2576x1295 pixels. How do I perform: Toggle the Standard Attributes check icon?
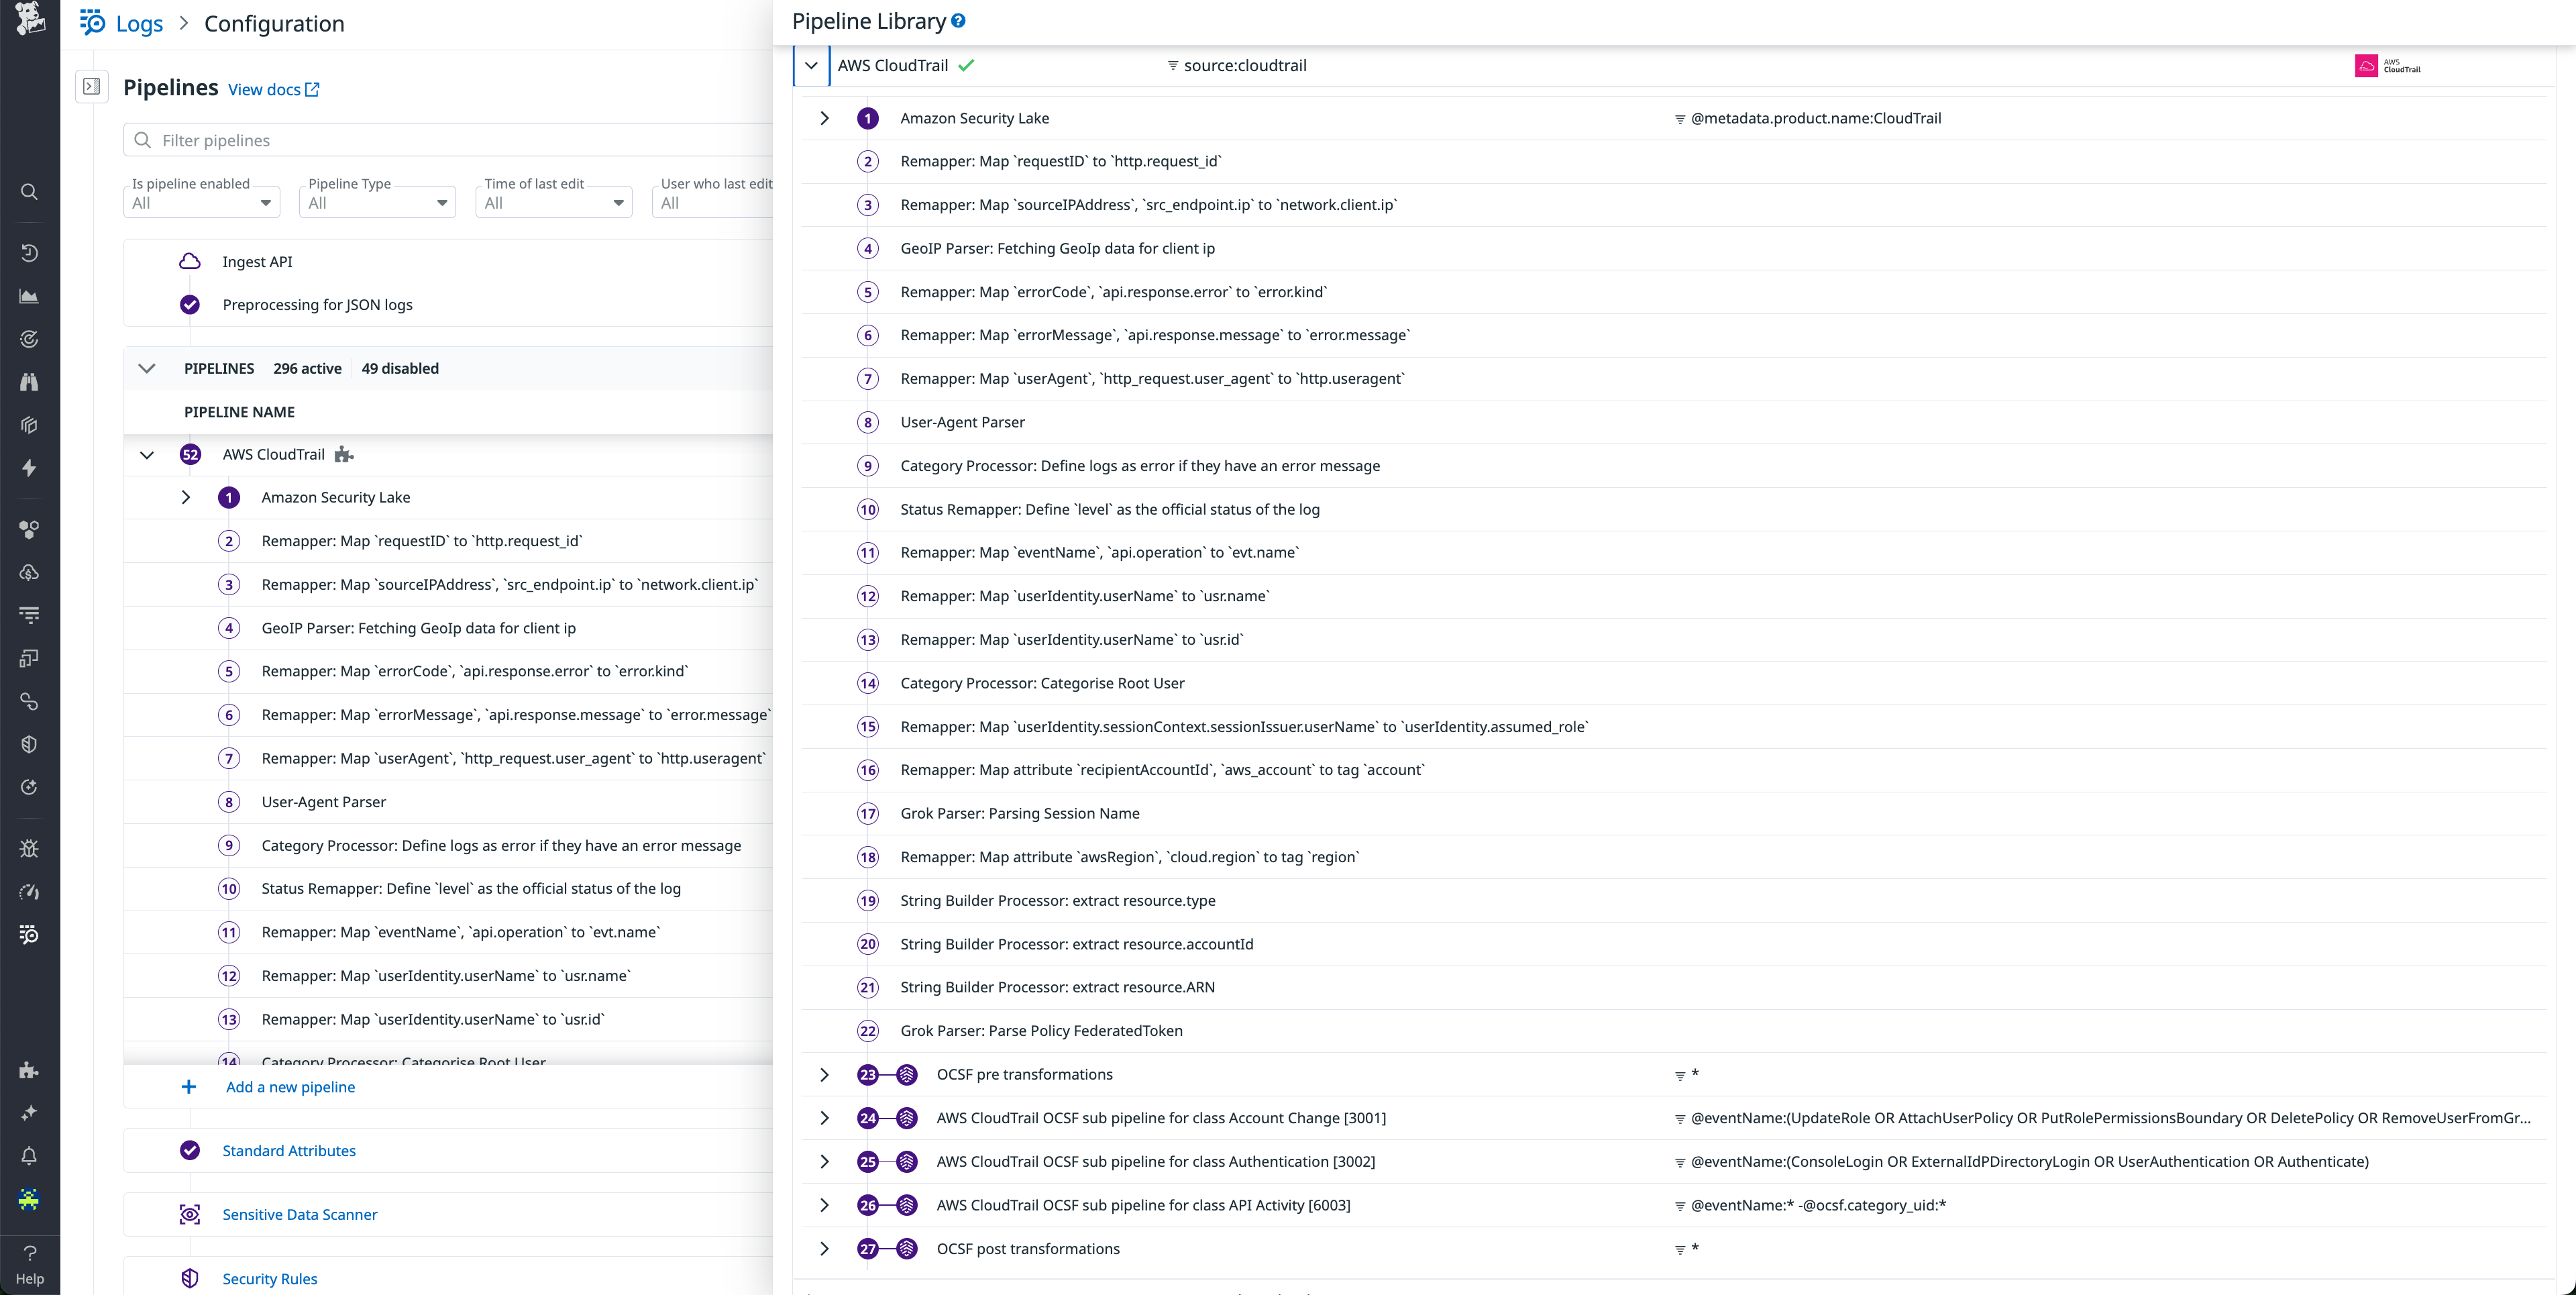190,1150
